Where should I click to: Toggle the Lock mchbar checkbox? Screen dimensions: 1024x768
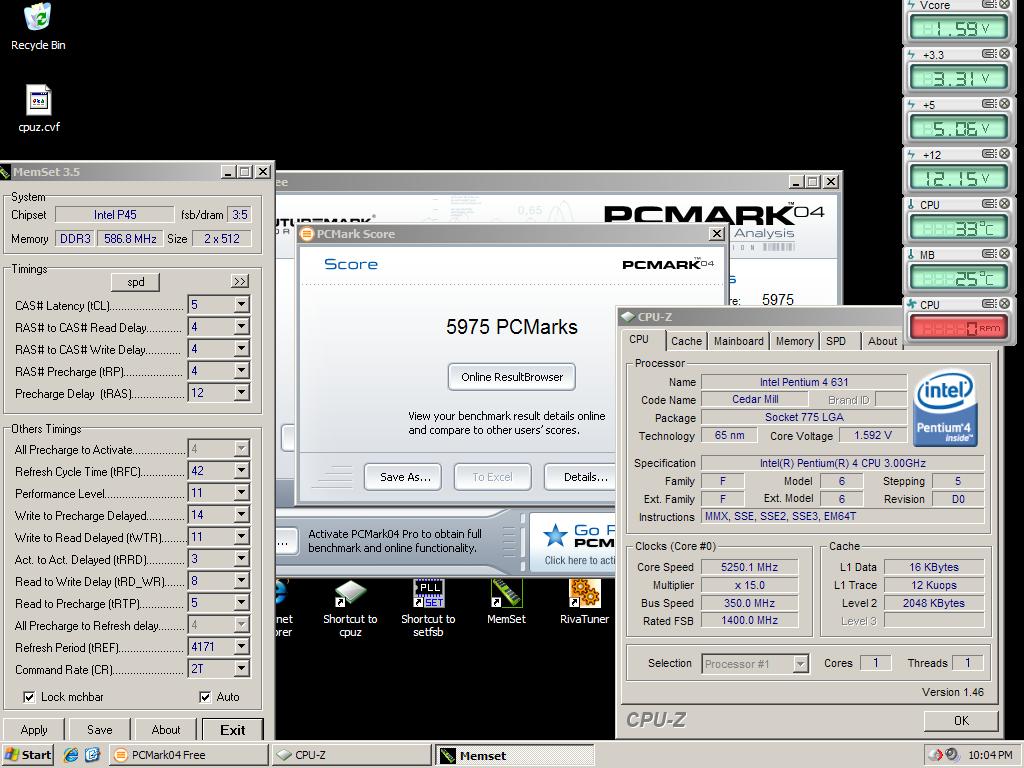[x=29, y=697]
